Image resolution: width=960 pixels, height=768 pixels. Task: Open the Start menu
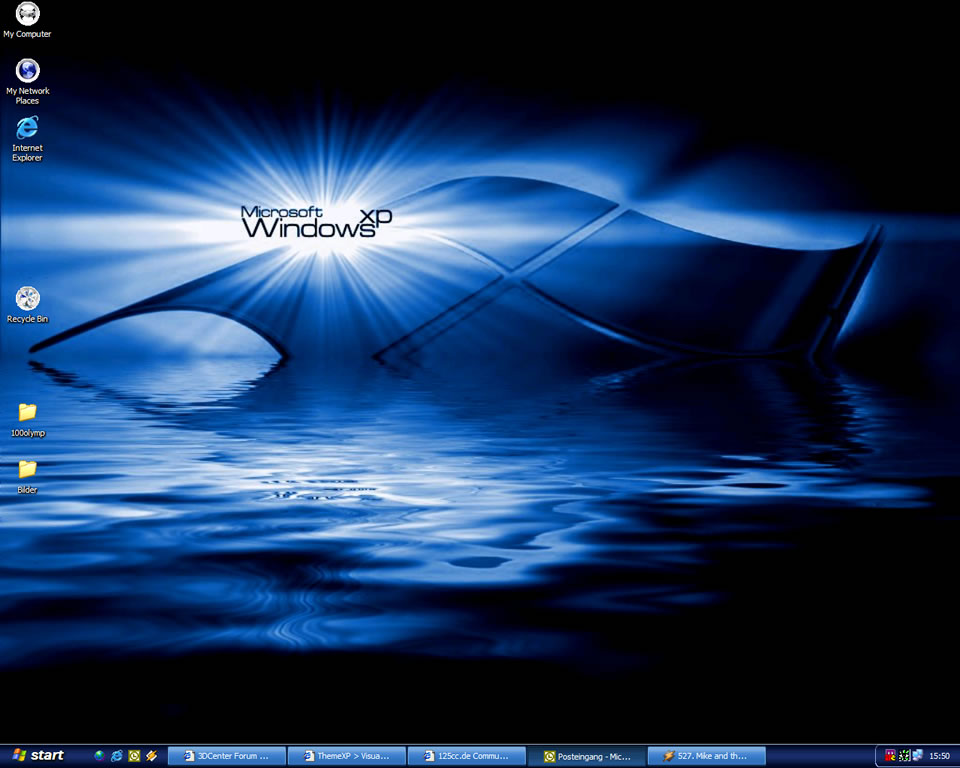point(38,755)
